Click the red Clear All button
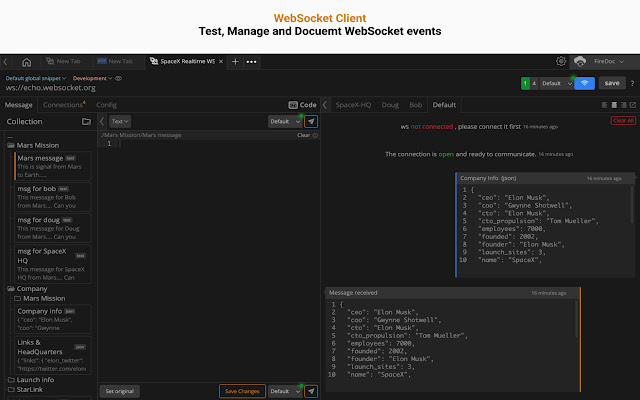This screenshot has width=640, height=400. point(622,120)
